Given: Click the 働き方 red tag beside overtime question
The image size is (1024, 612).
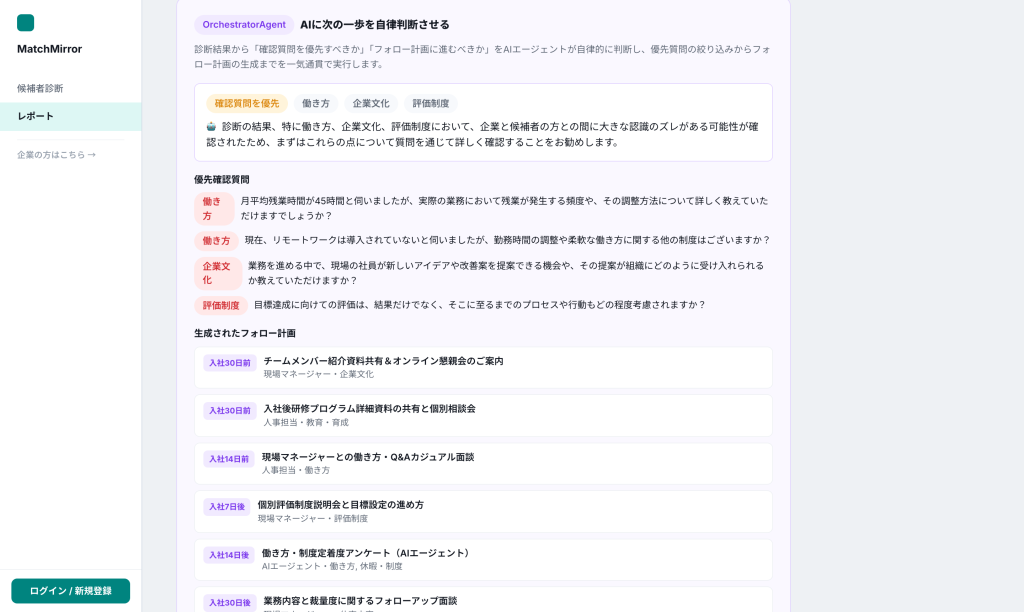Looking at the screenshot, I should [214, 208].
